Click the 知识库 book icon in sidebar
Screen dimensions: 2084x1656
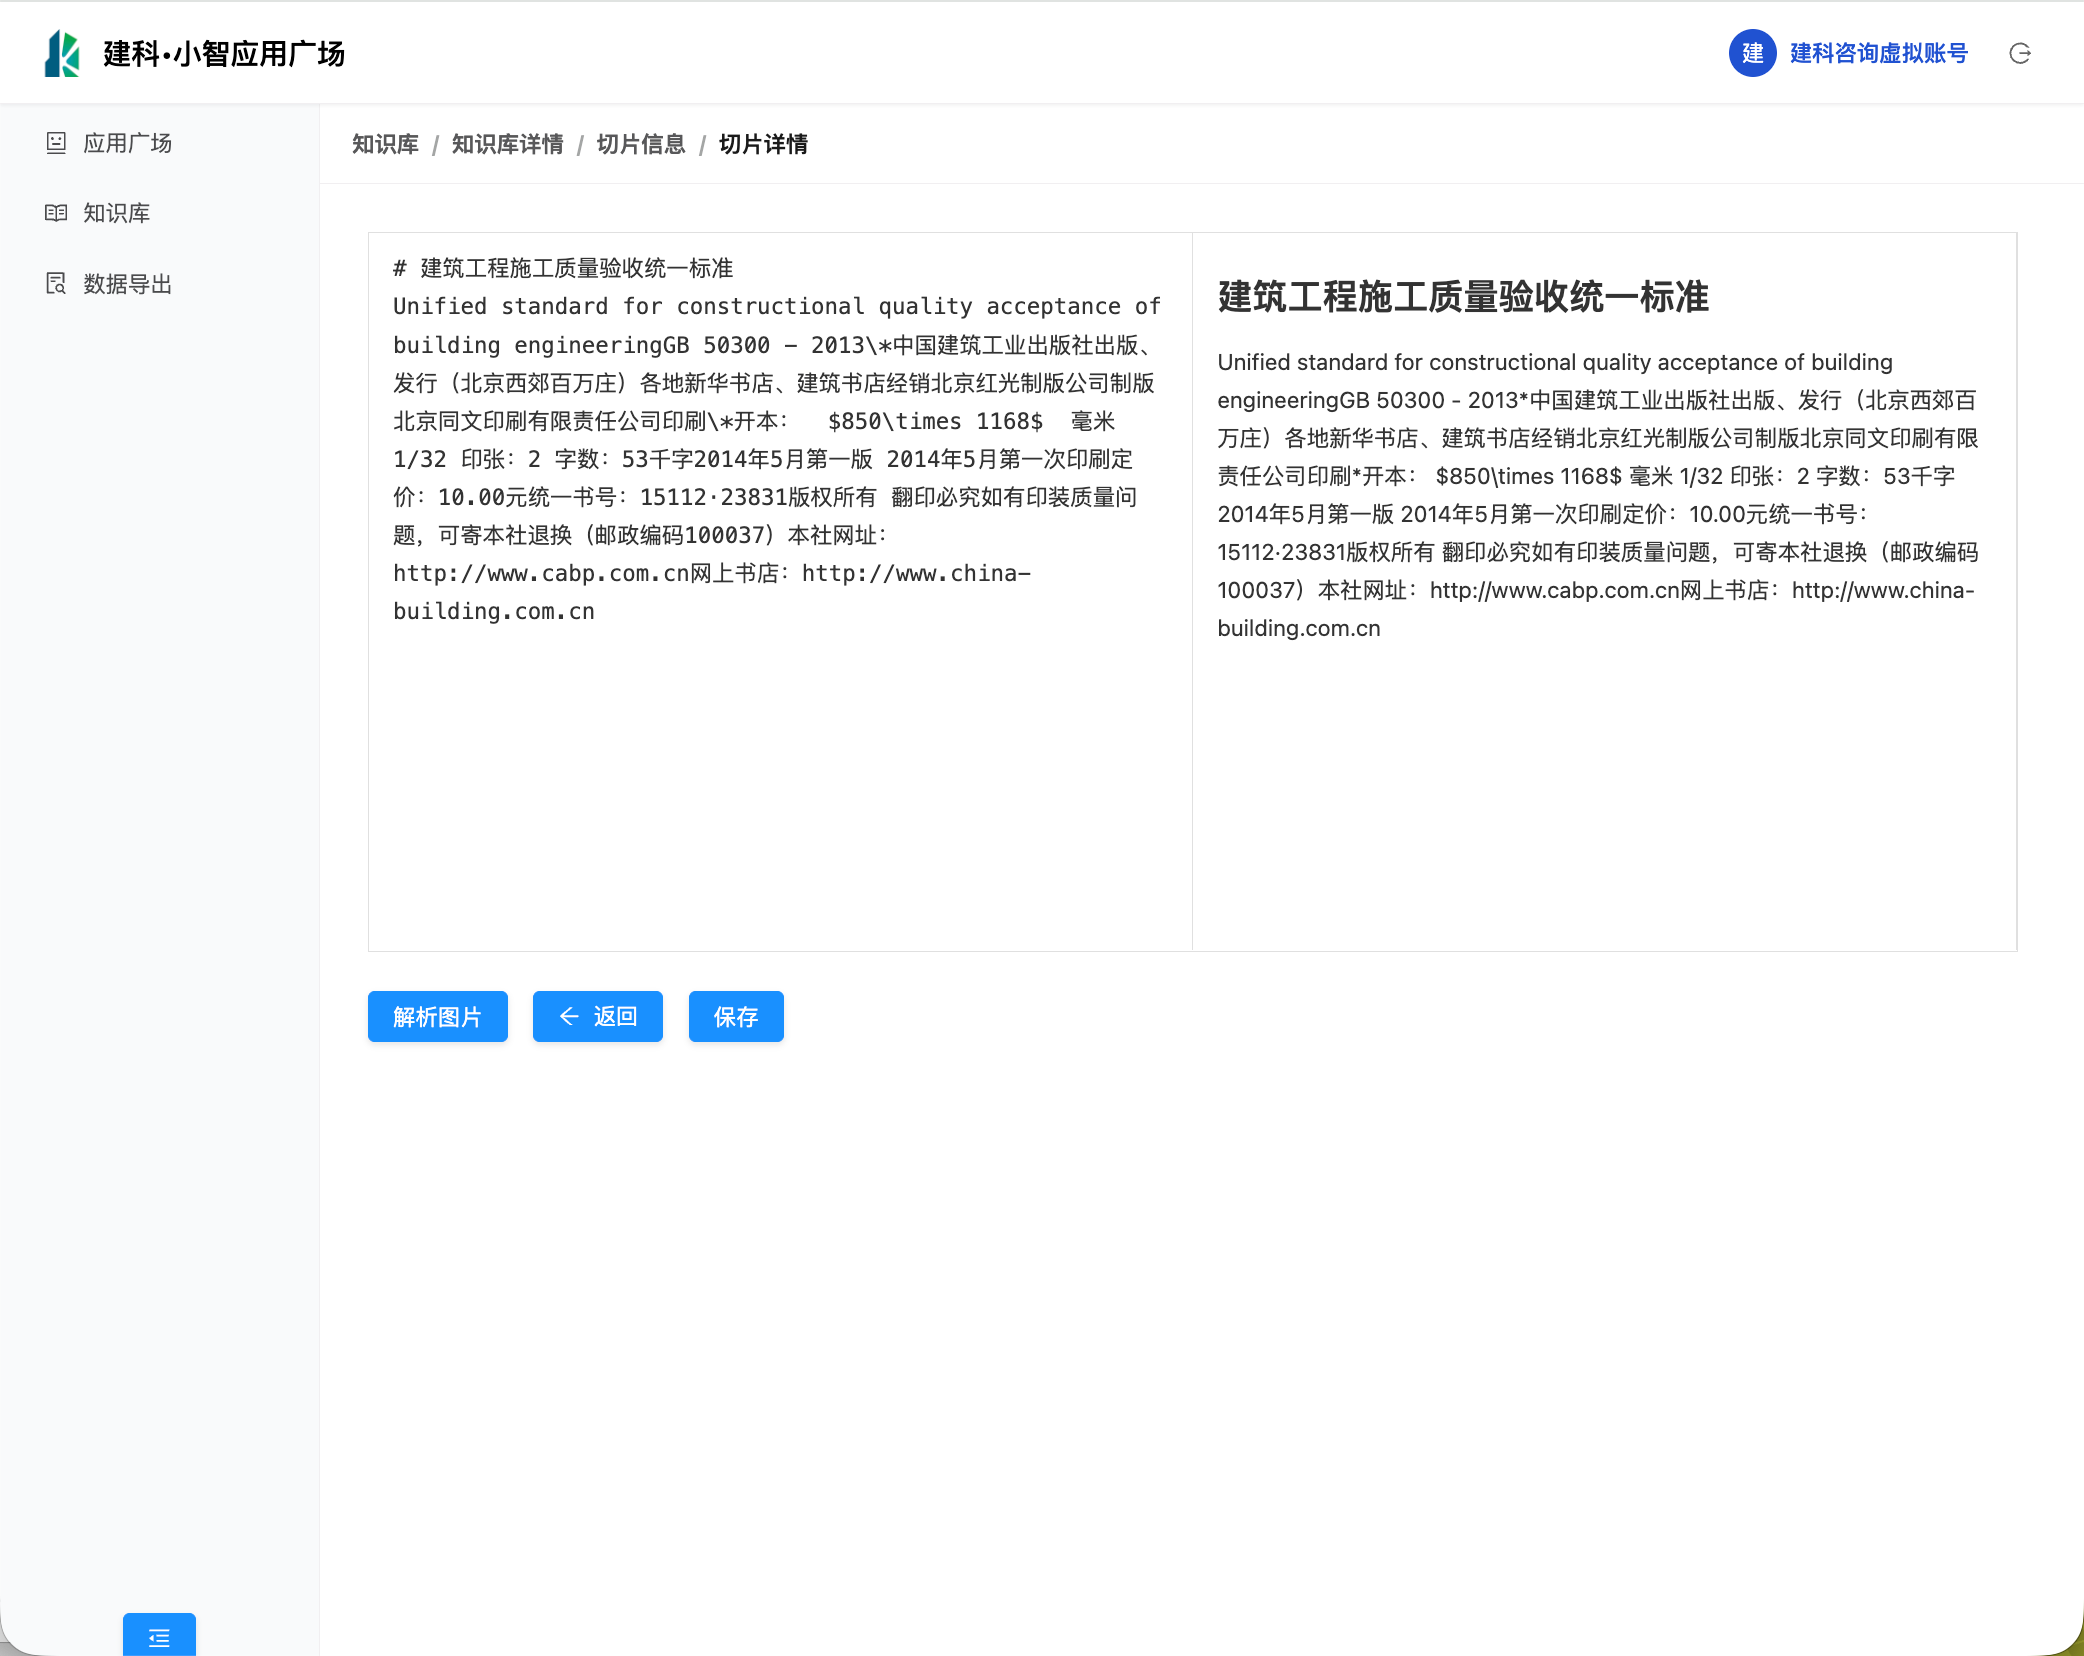pos(56,213)
